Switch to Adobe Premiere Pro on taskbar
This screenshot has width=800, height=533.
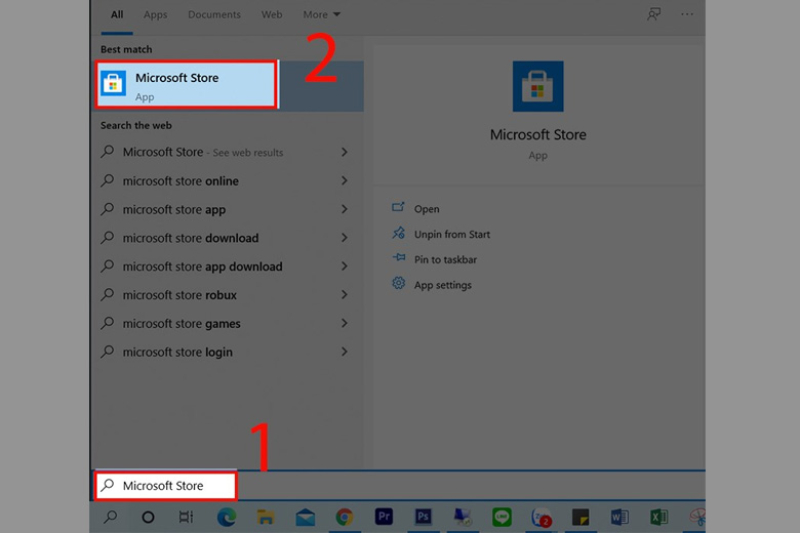coord(384,517)
